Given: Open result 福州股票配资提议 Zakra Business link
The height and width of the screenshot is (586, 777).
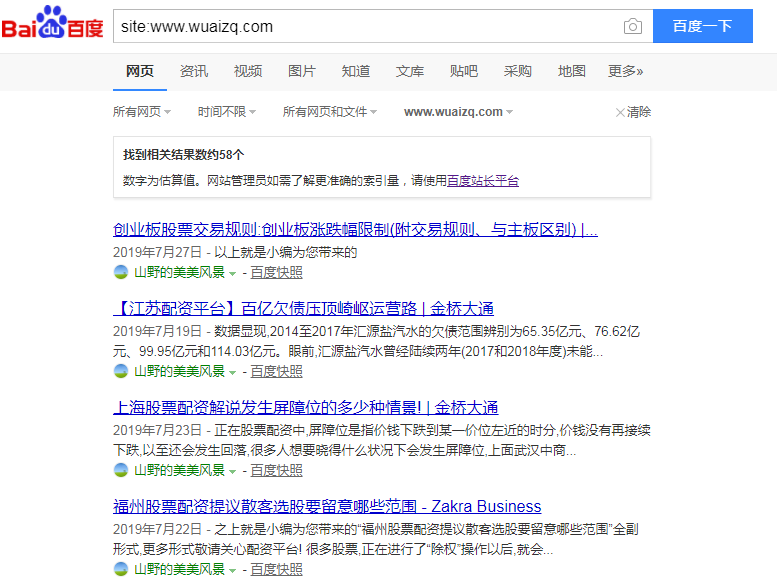Looking at the screenshot, I should click(x=327, y=506).
